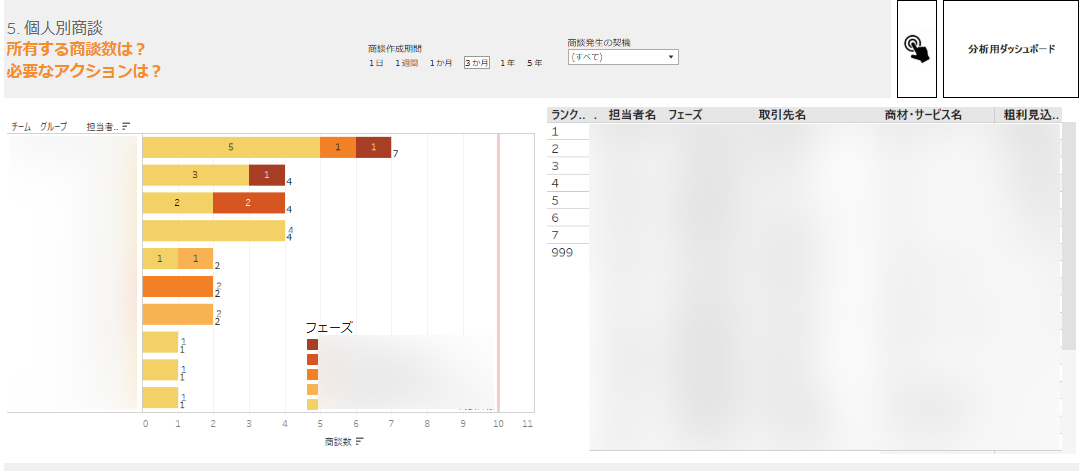Click yellow segment 1 beside light orange segment
The height and width of the screenshot is (471, 1083).
point(160,258)
